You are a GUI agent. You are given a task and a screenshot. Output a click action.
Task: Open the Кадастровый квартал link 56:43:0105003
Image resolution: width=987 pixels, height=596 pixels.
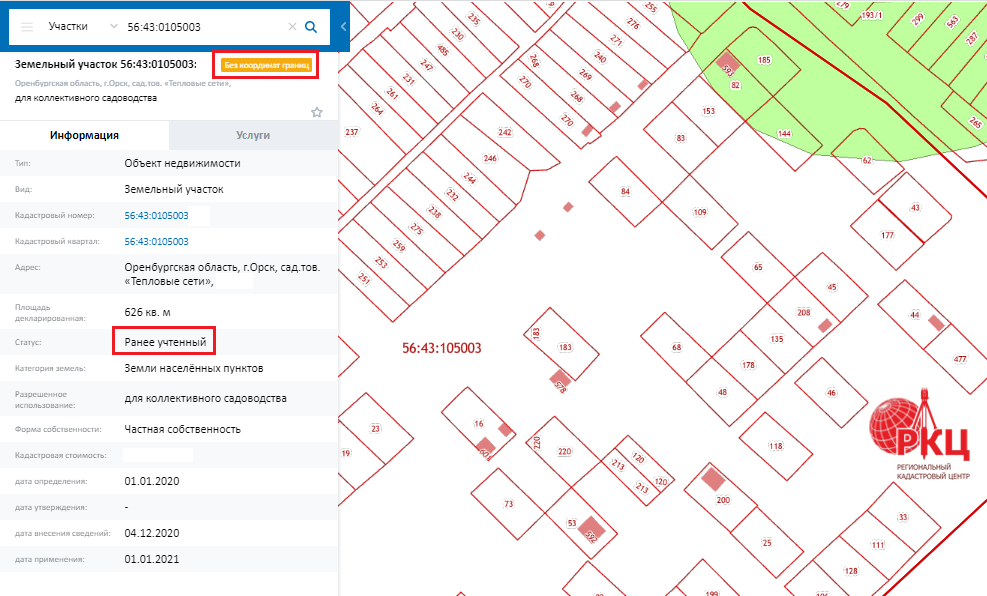pos(156,241)
